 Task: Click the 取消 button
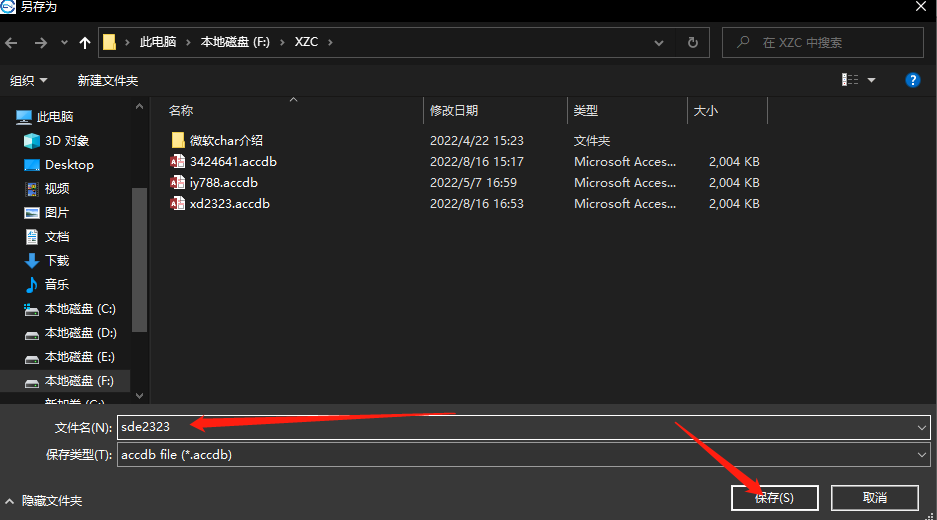[874, 498]
